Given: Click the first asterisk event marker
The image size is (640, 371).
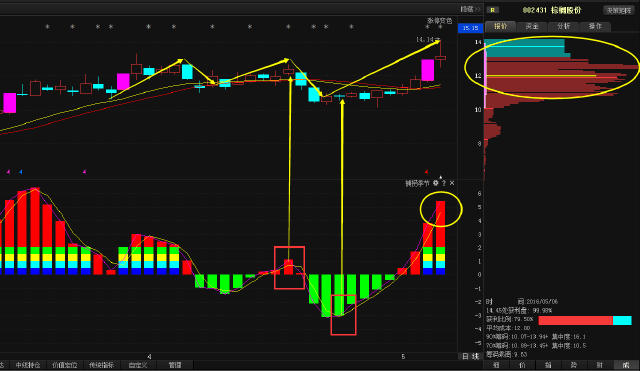Looking at the screenshot, I should pos(47,27).
